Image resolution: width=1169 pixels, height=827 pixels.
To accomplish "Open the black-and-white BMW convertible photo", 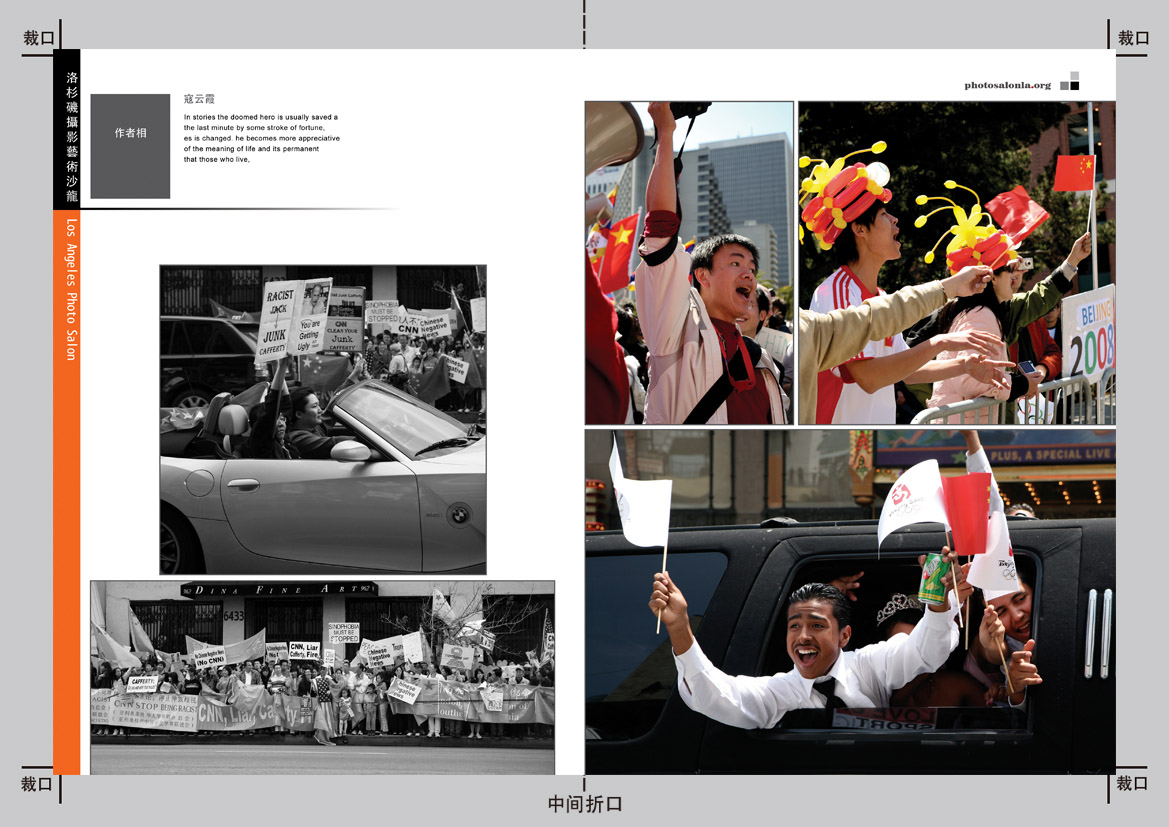I will (323, 419).
